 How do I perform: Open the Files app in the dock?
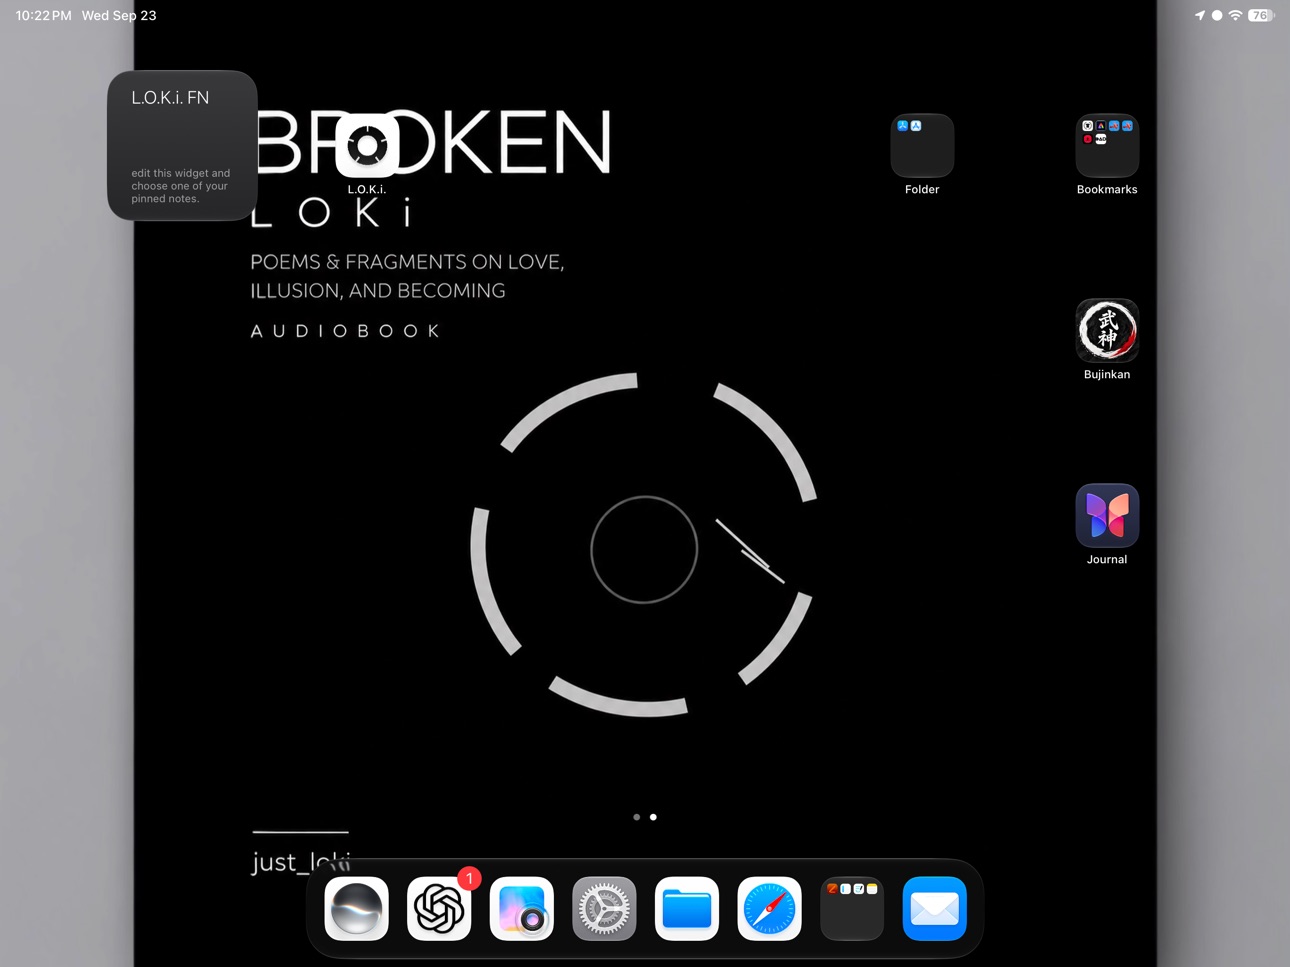pyautogui.click(x=687, y=909)
